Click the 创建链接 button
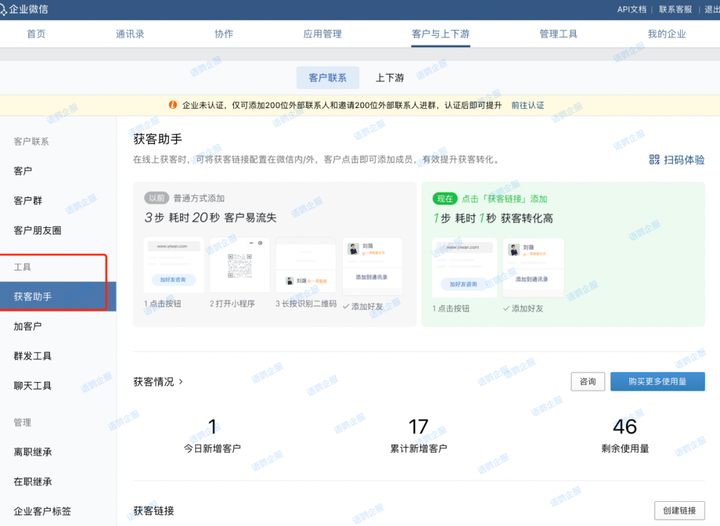This screenshot has width=720, height=526. [679, 511]
